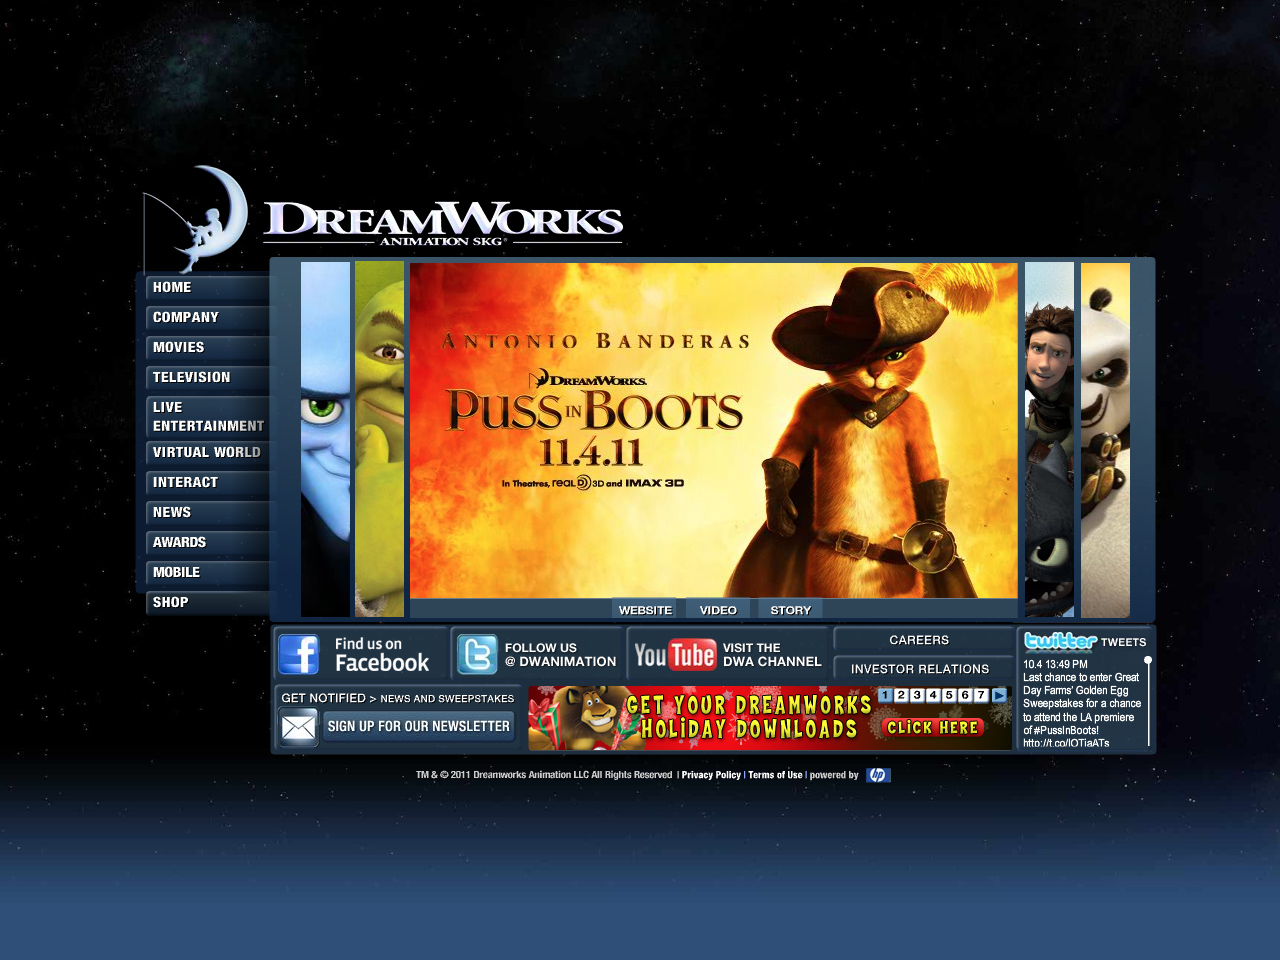Screen dimensions: 1280x960
Task: Open the tweet's t.co link
Action: pyautogui.click(x=1066, y=743)
